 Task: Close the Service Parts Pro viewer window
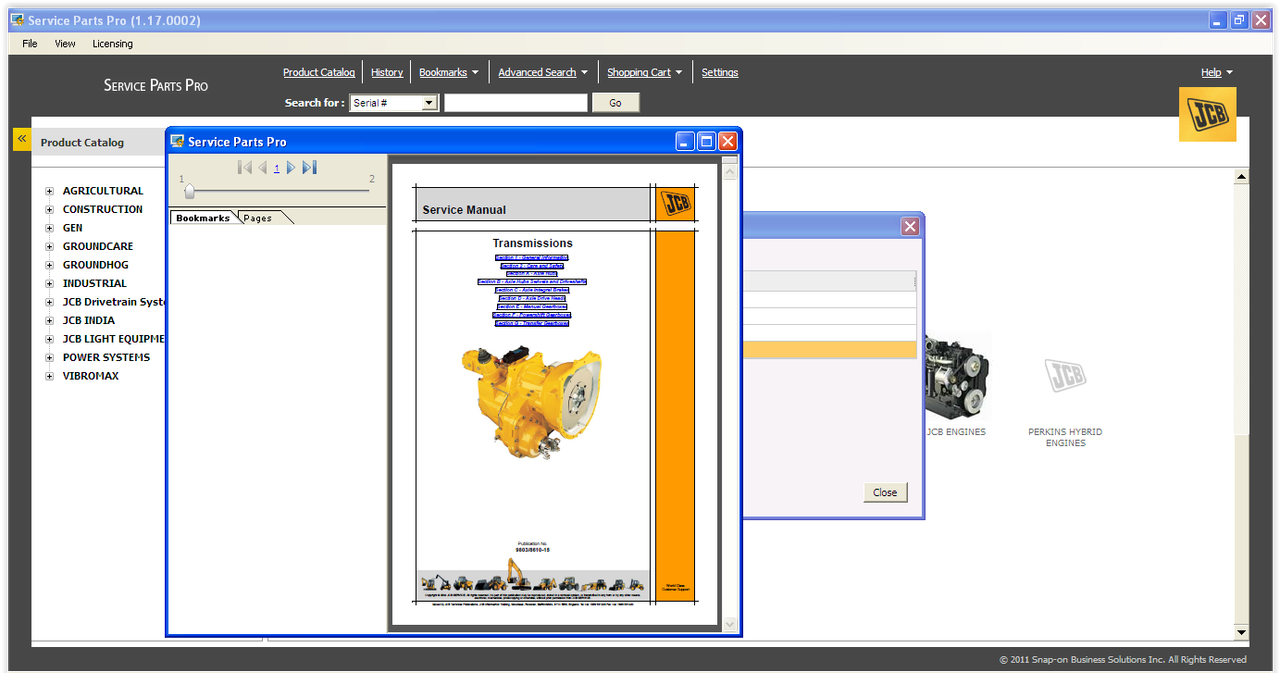click(x=727, y=141)
